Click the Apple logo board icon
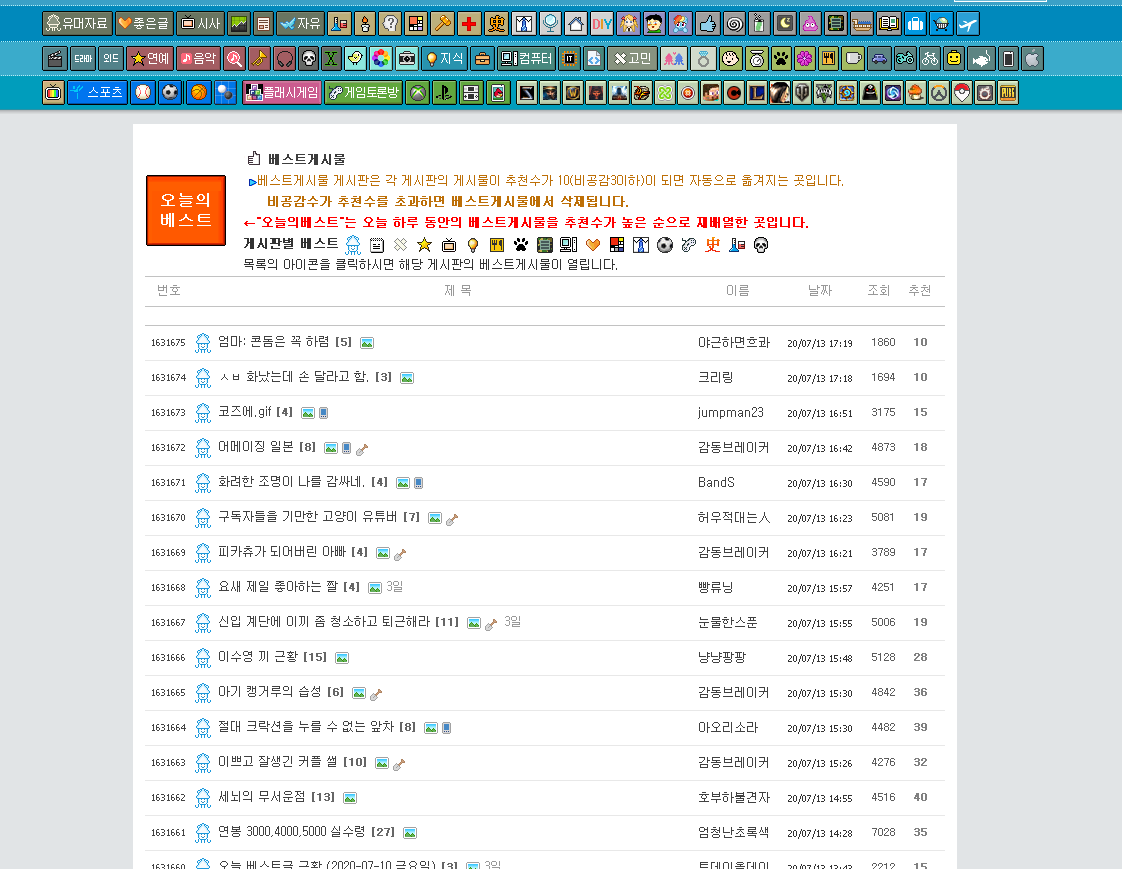Viewport: 1122px width, 869px height. pos(1033,58)
